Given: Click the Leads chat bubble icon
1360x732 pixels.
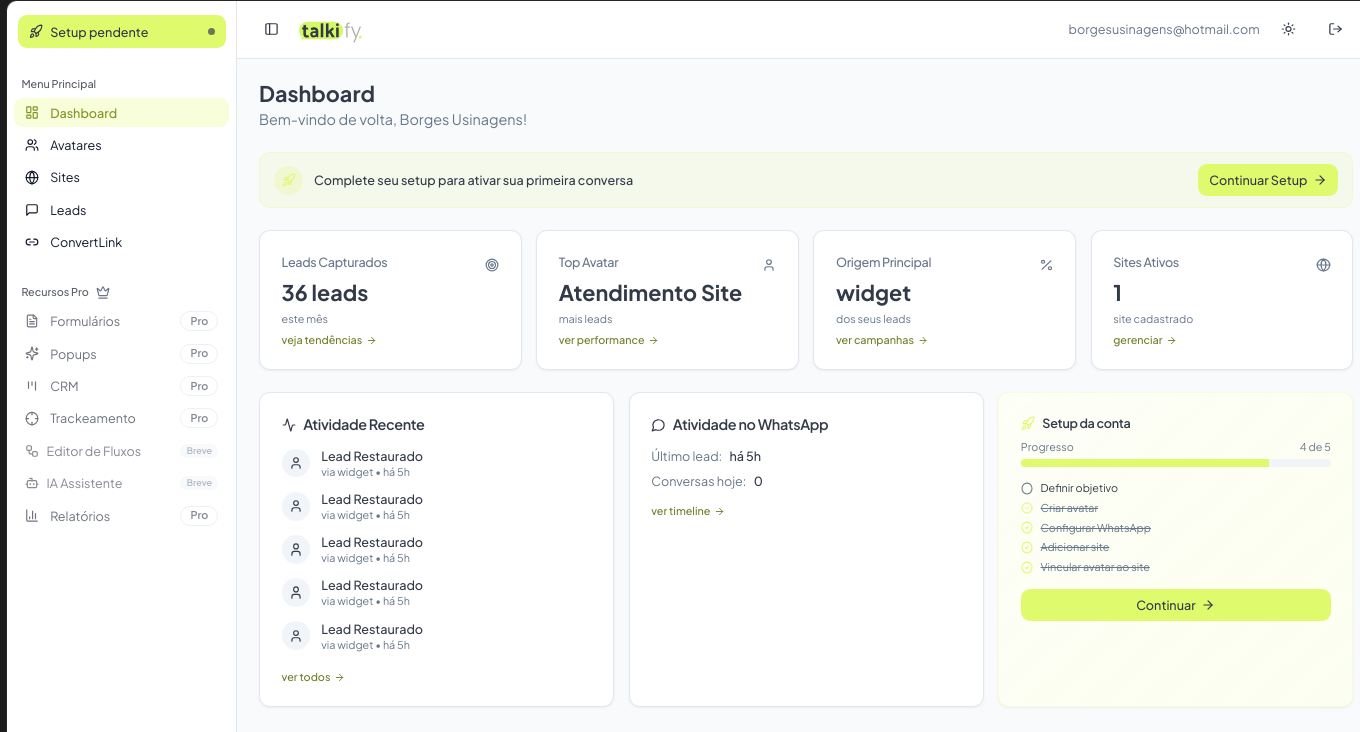Looking at the screenshot, I should (32, 210).
